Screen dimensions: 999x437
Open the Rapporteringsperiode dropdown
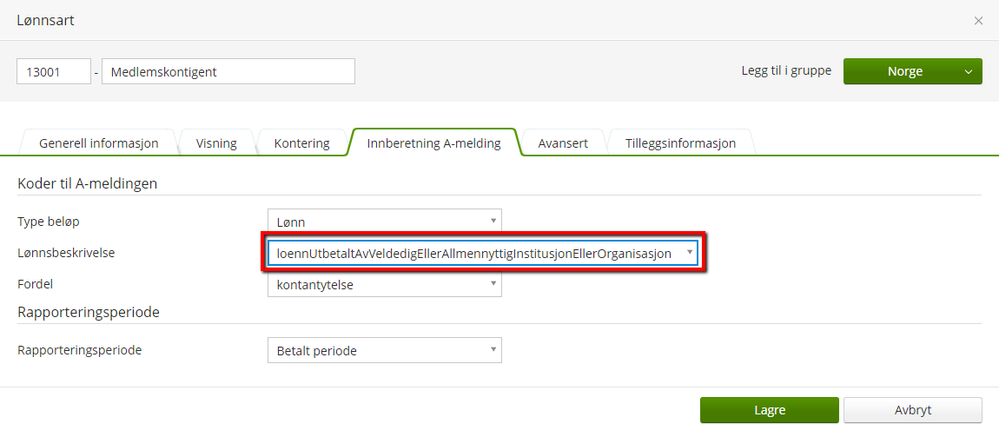[384, 350]
